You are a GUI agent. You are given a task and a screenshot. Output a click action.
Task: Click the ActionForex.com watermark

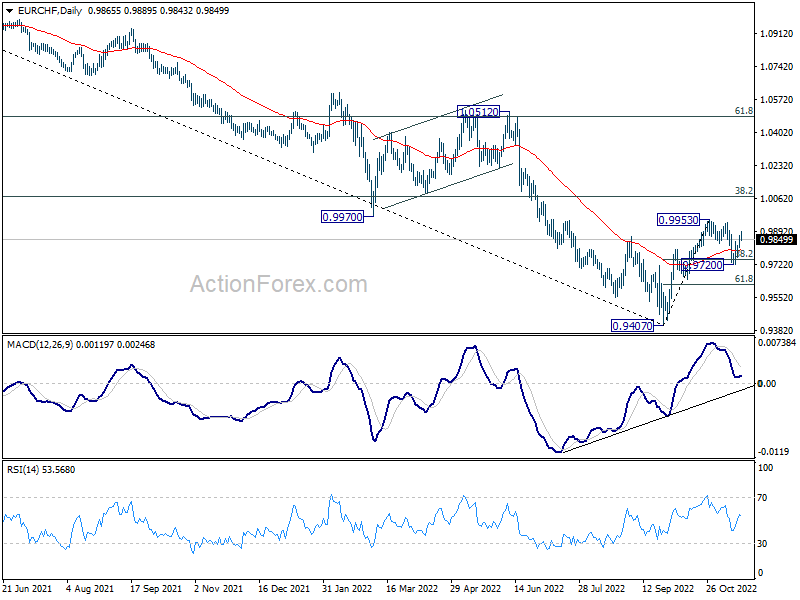point(279,284)
